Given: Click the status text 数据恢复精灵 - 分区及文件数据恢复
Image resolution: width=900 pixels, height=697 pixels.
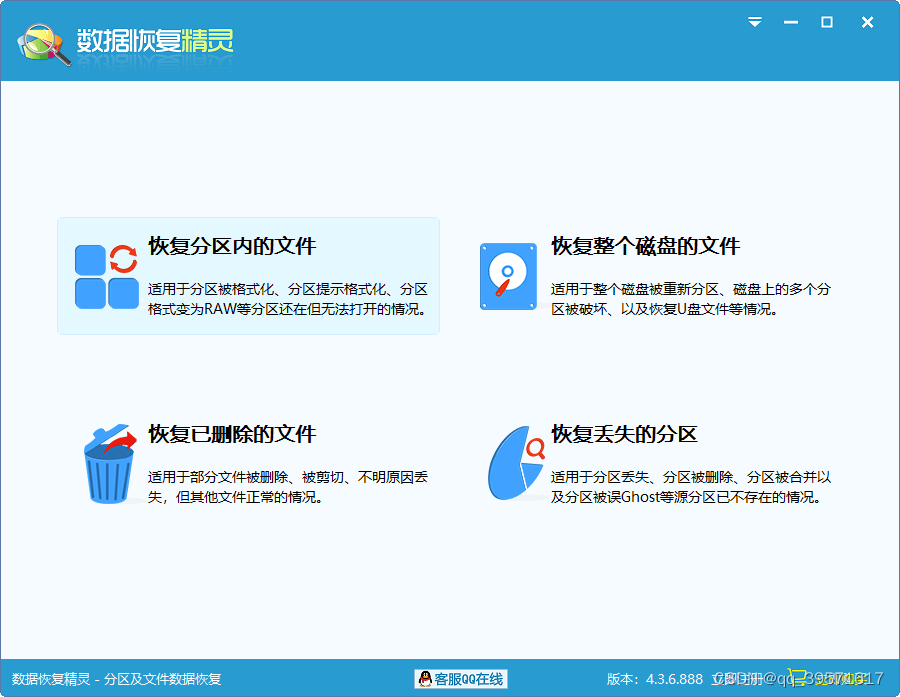Looking at the screenshot, I should tap(117, 679).
